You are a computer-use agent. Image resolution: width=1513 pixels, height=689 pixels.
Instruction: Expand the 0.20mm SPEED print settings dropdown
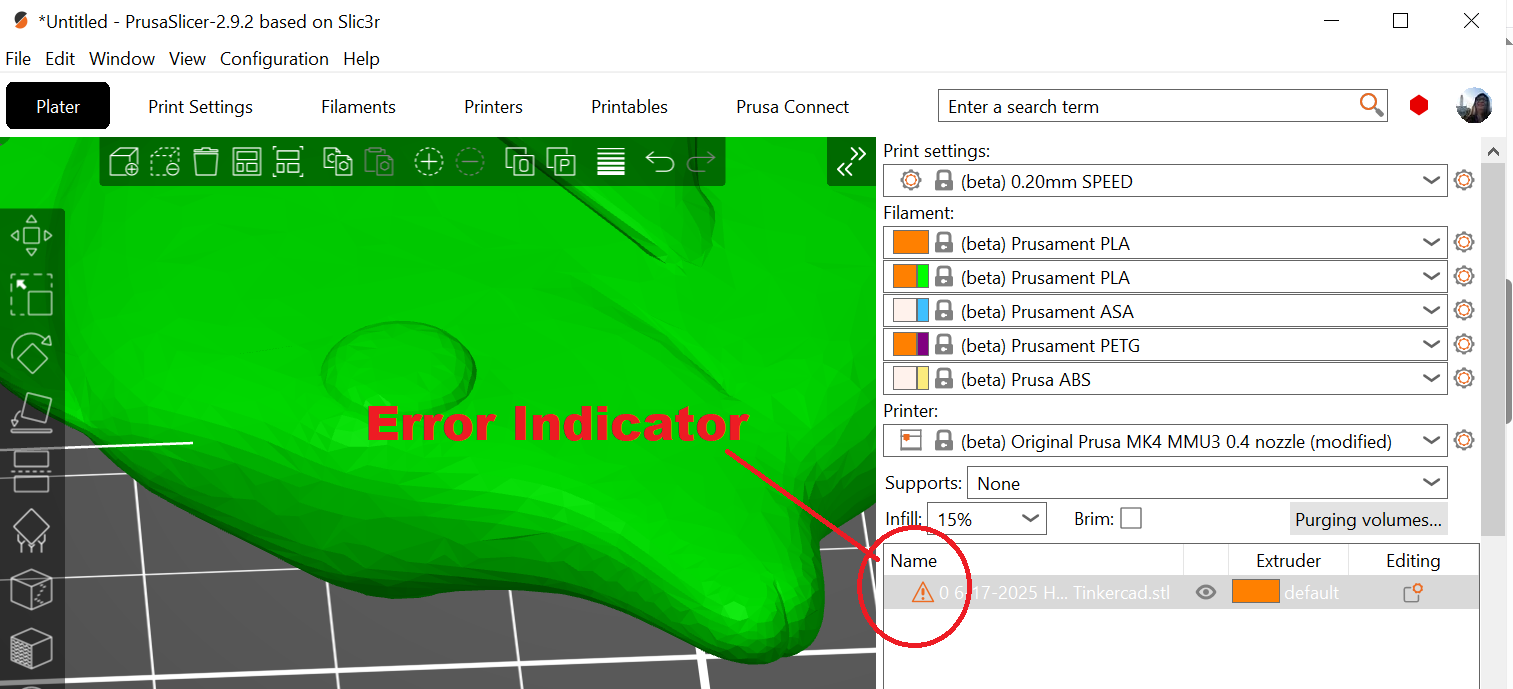pyautogui.click(x=1431, y=181)
